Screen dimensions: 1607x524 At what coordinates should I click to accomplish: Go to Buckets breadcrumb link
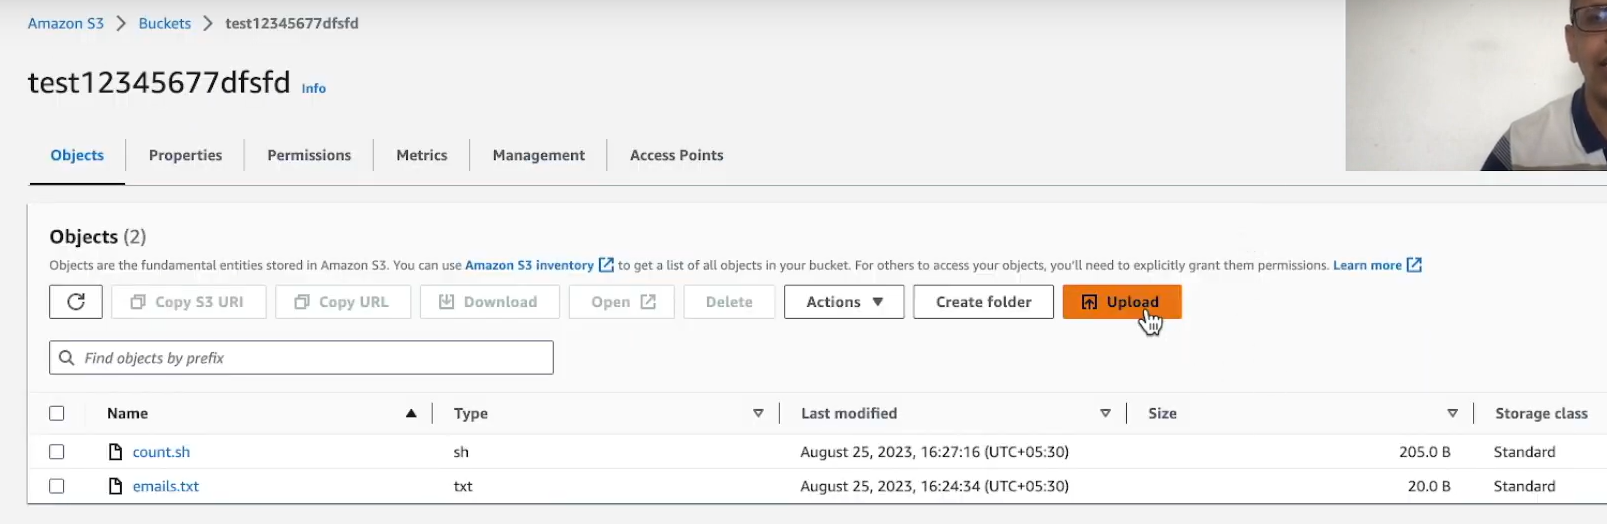(165, 23)
